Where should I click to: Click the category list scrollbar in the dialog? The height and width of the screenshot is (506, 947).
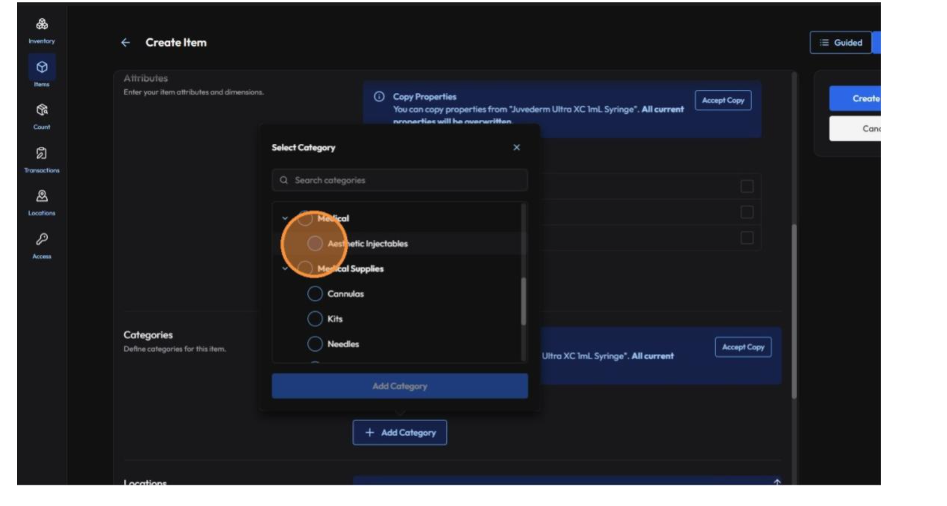tap(523, 302)
